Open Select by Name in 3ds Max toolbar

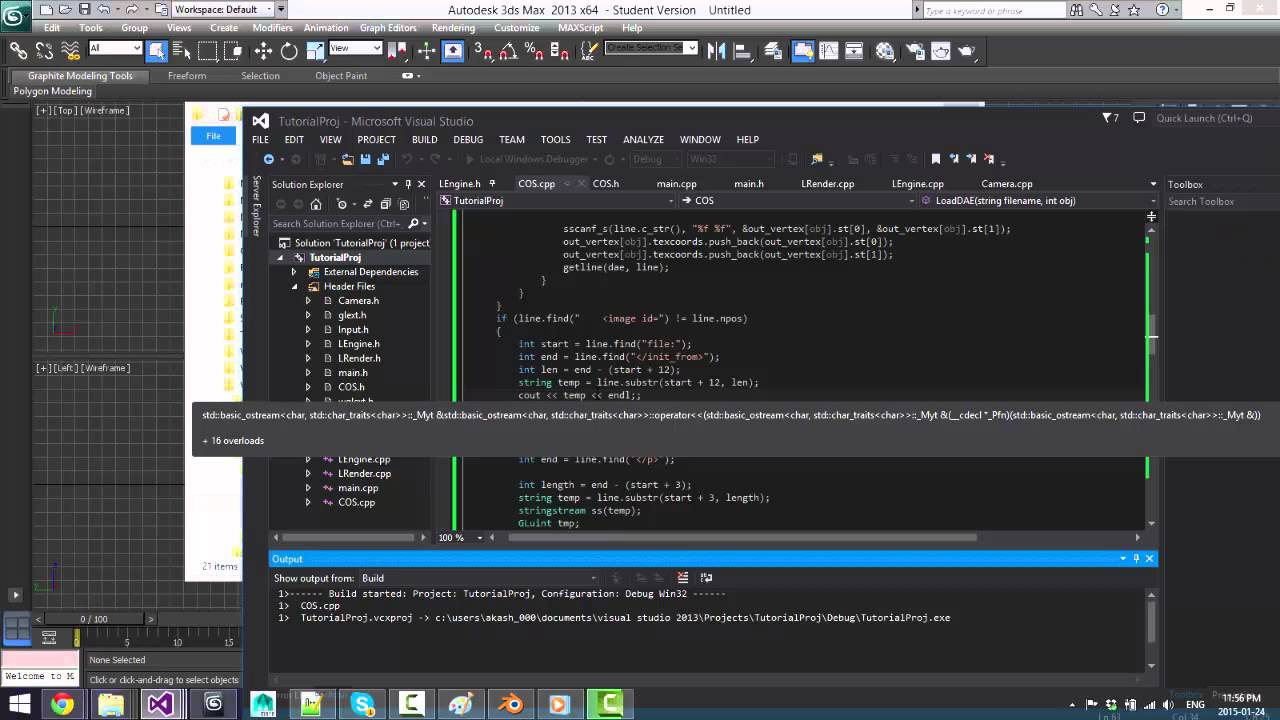(x=182, y=50)
